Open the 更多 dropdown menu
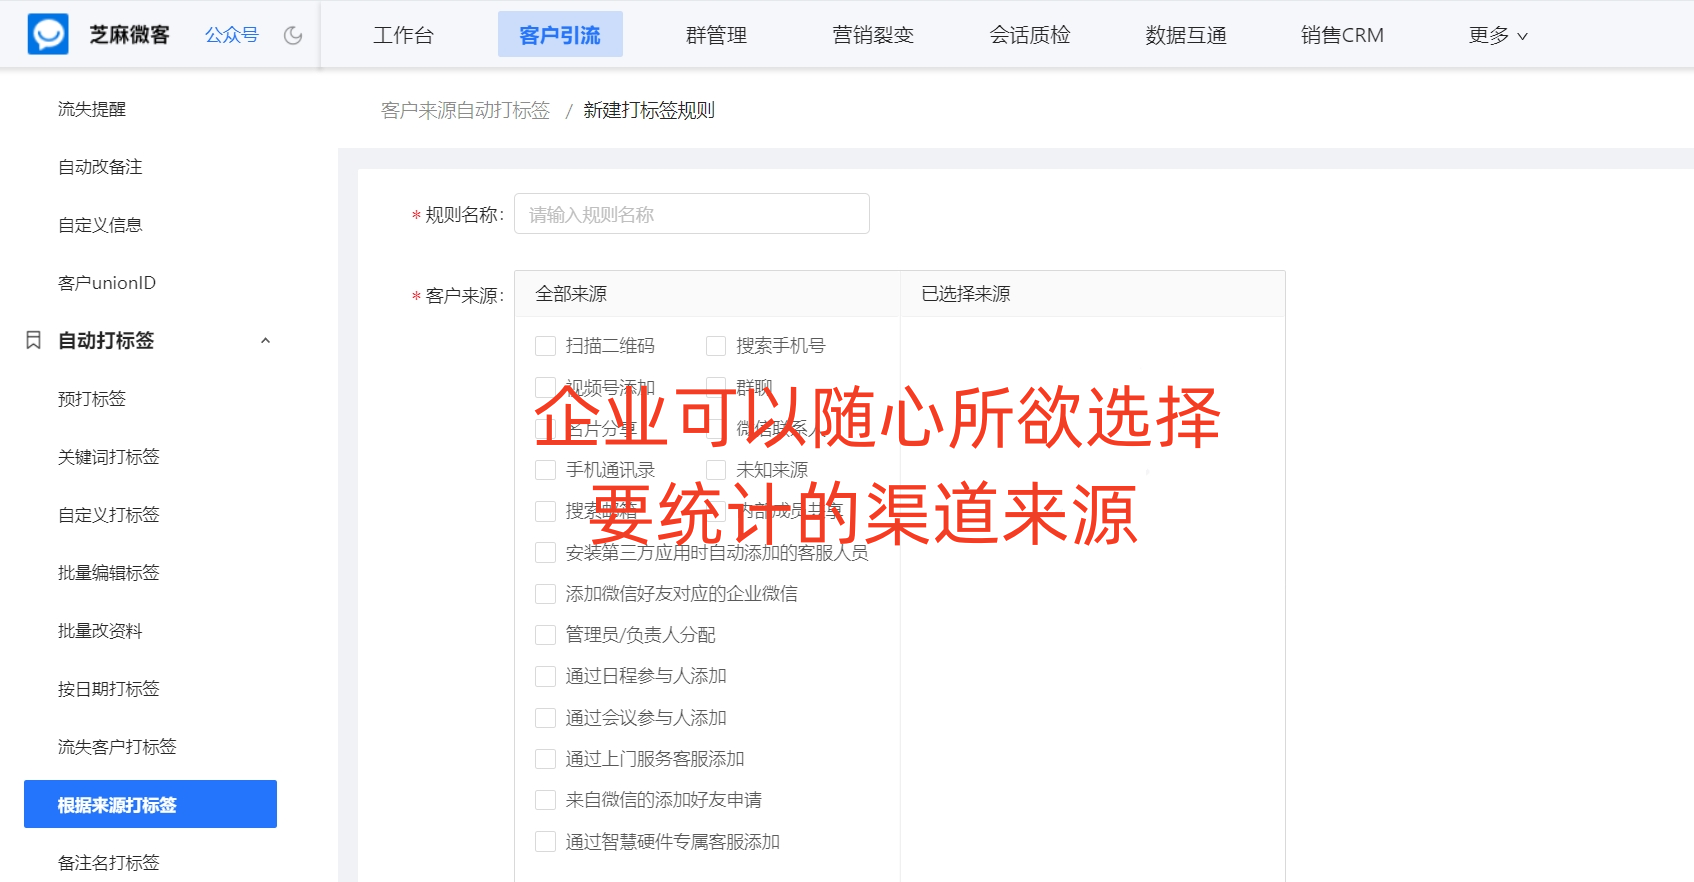Viewport: 1694px width, 882px height. 1498,35
